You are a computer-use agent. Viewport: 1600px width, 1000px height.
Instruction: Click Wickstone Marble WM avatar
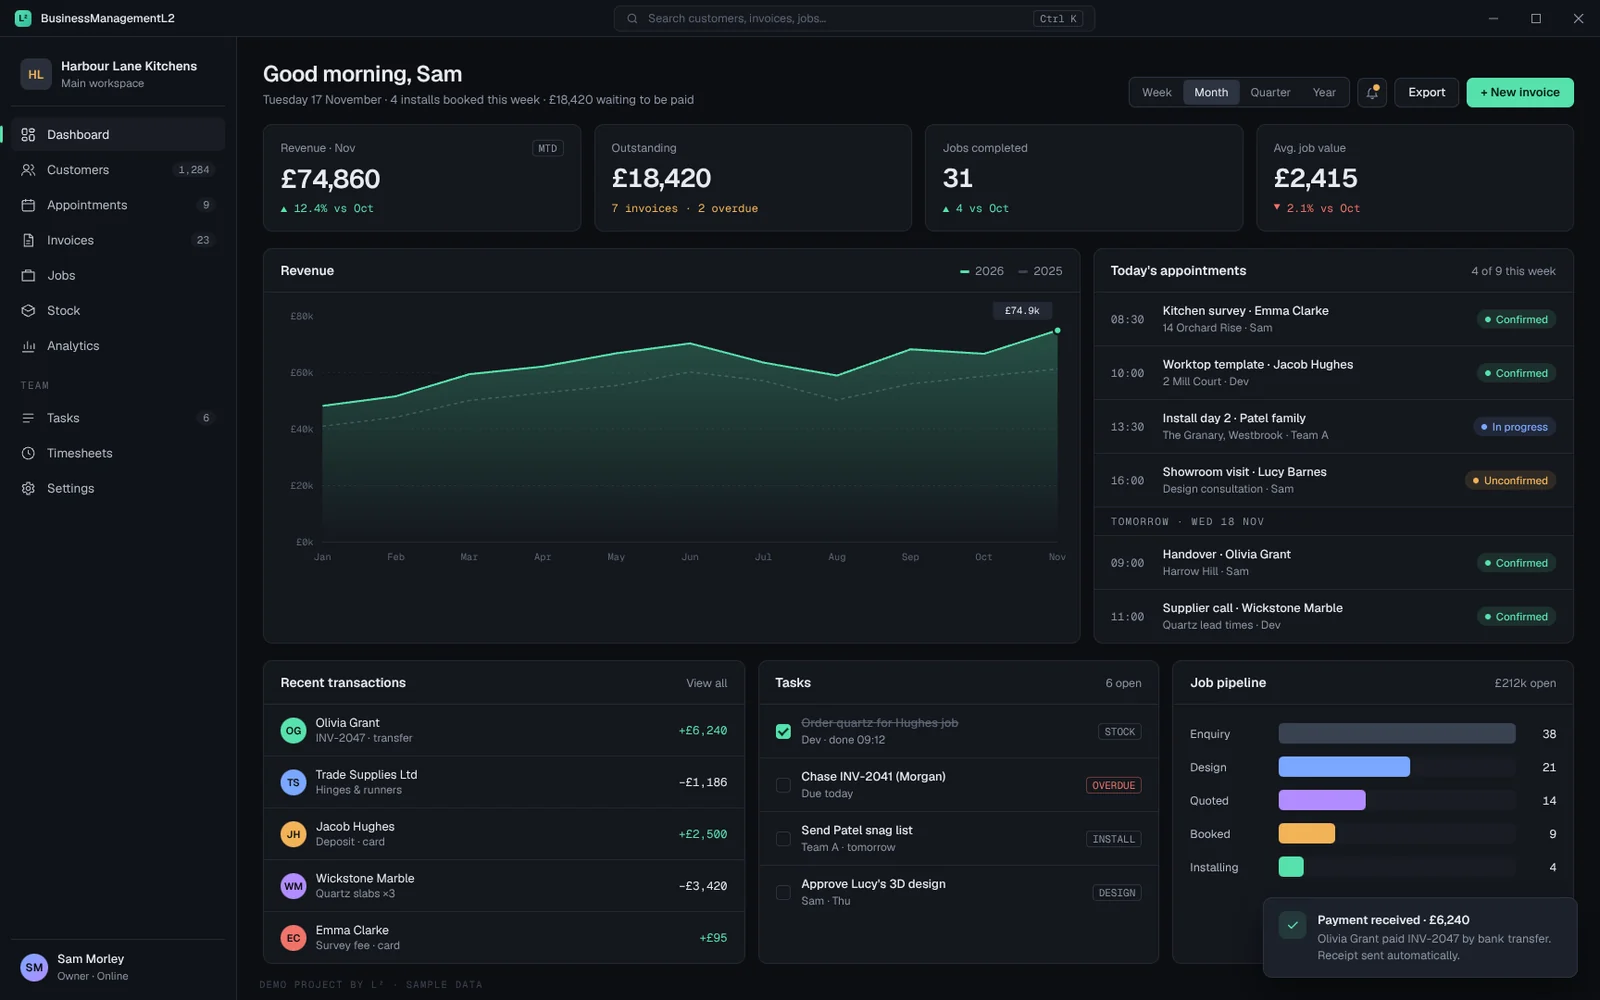(x=293, y=886)
